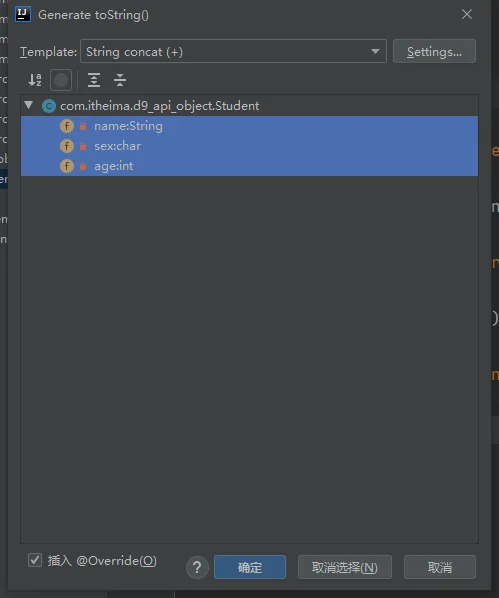Select the Student class icon row
The height and width of the screenshot is (598, 499).
coord(250,106)
